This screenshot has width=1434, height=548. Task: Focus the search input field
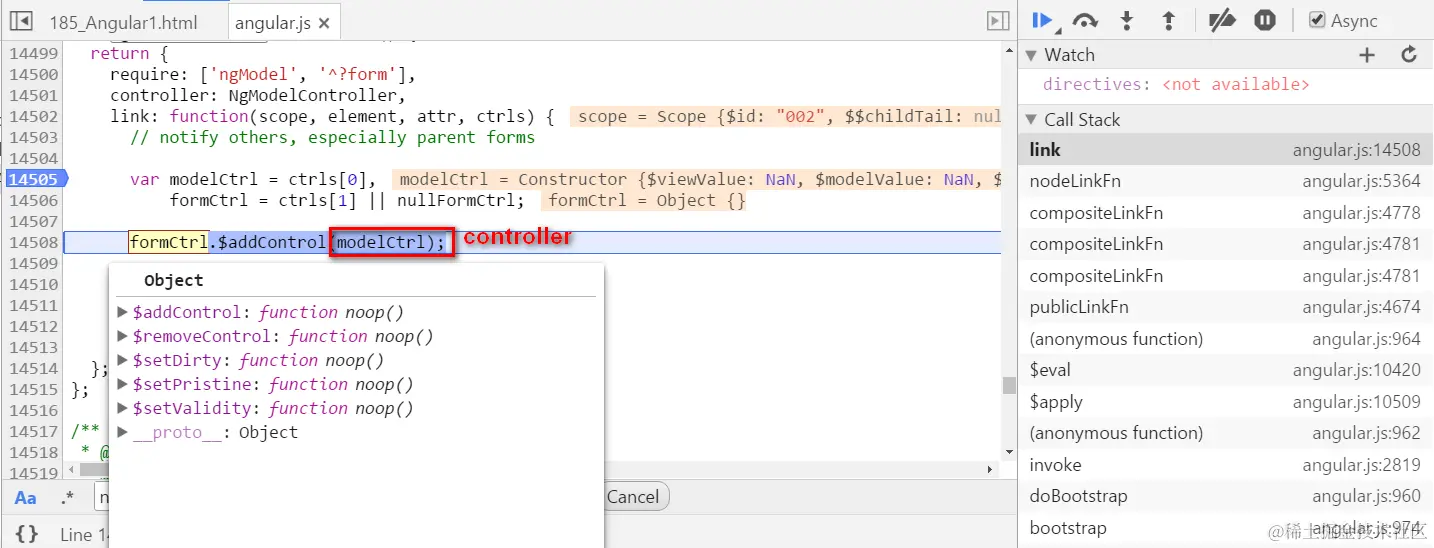tap(102, 497)
